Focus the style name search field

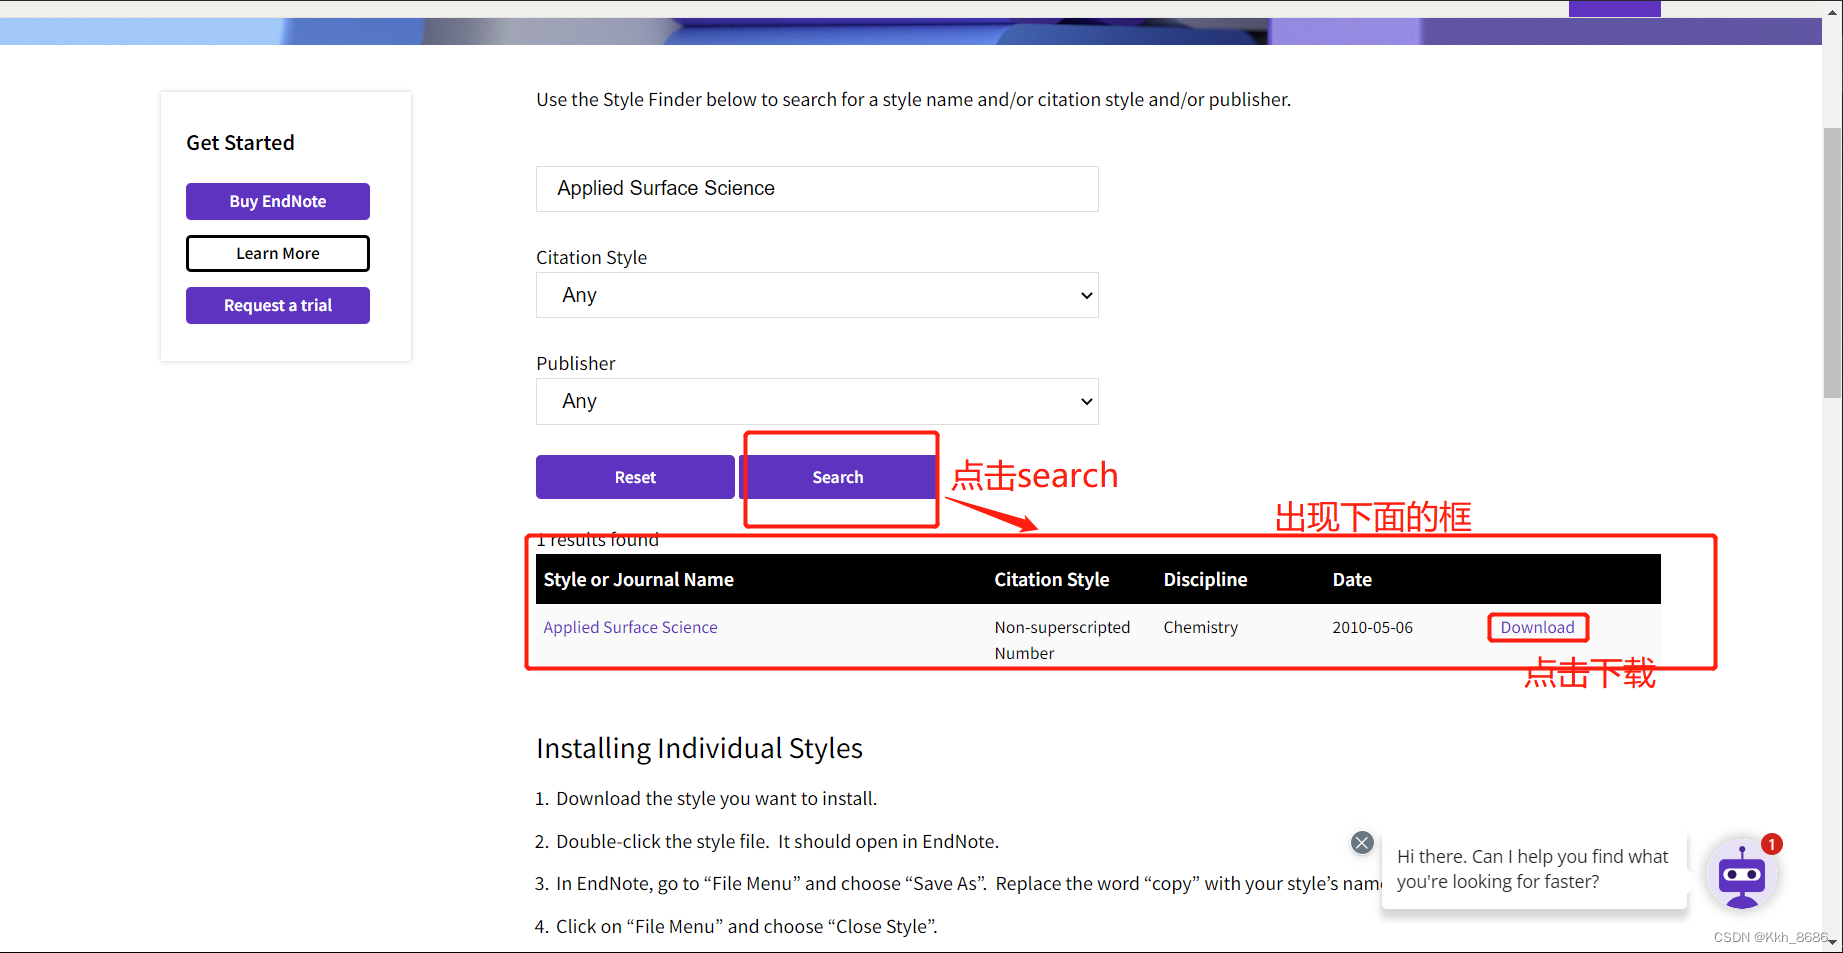[x=817, y=189]
